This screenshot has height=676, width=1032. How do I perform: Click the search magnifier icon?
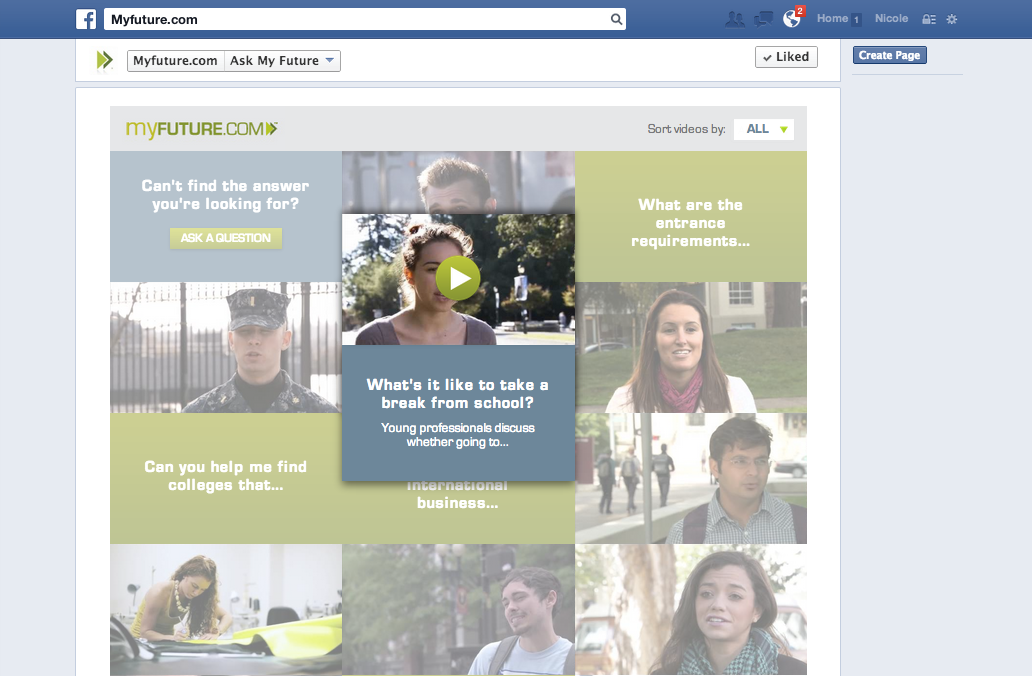(x=616, y=19)
